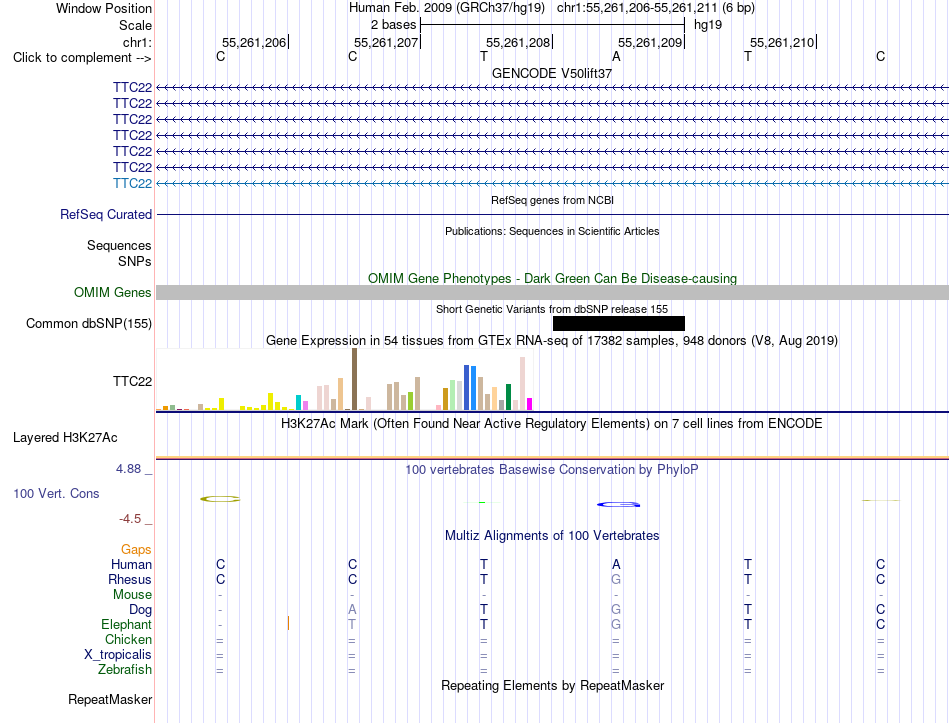The height and width of the screenshot is (723, 950).
Task: Select the X_tropicalis species row label
Action: [x=118, y=655]
